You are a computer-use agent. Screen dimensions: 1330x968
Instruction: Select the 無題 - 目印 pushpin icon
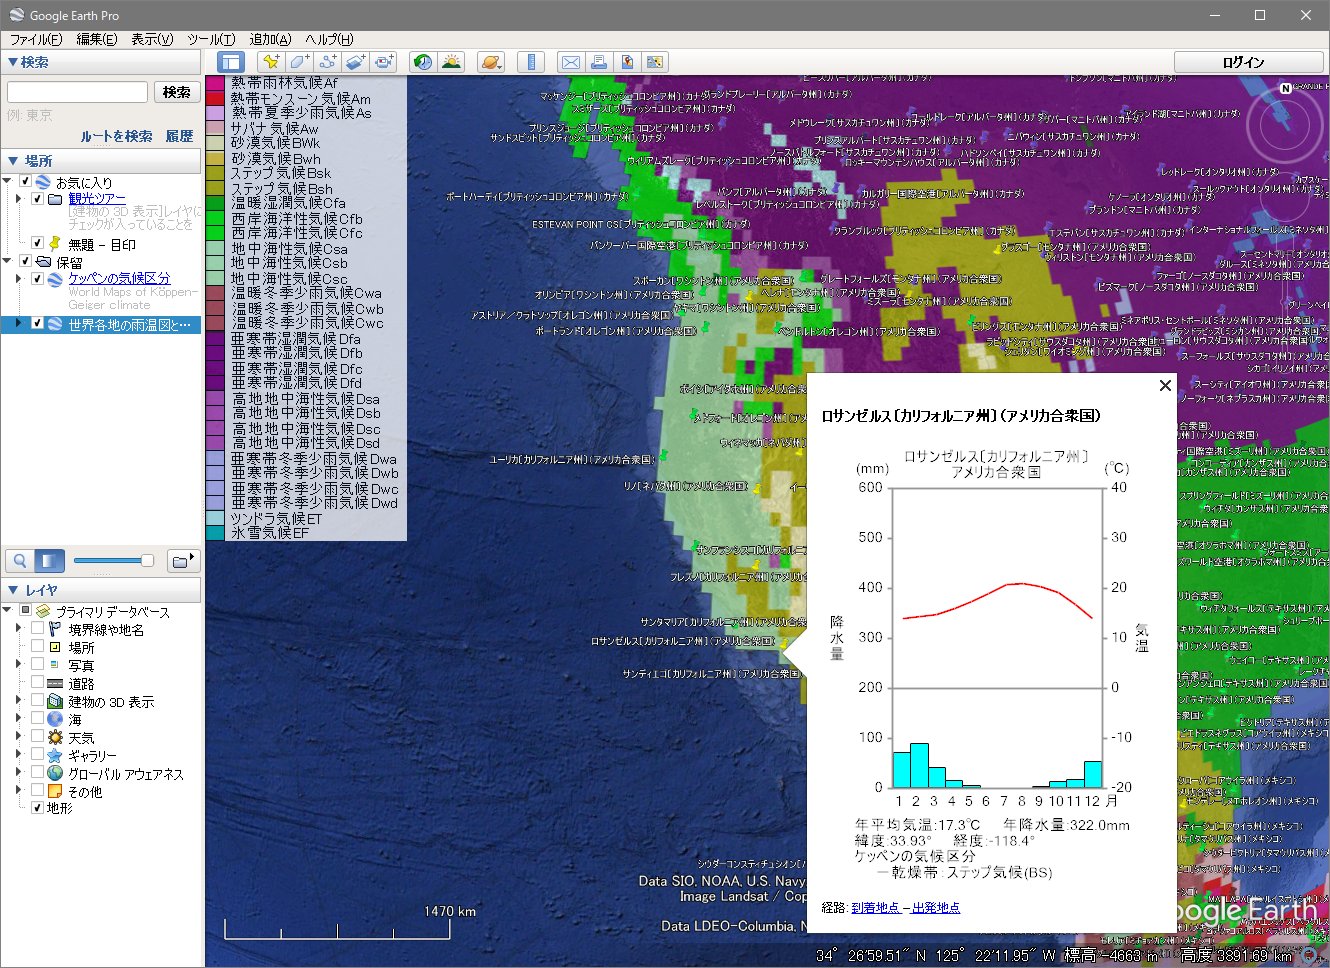click(55, 243)
